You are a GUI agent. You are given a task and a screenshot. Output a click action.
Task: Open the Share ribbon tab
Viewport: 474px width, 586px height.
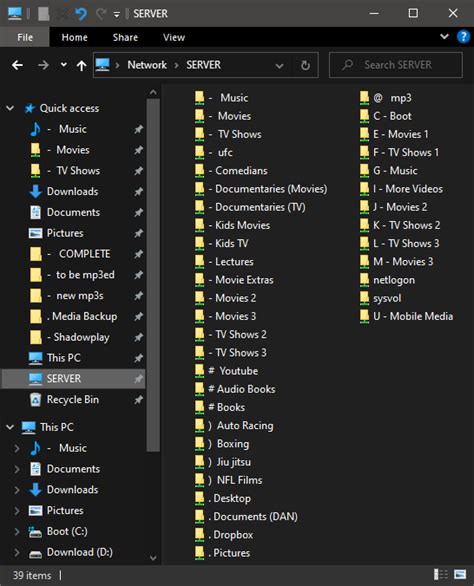tap(125, 37)
